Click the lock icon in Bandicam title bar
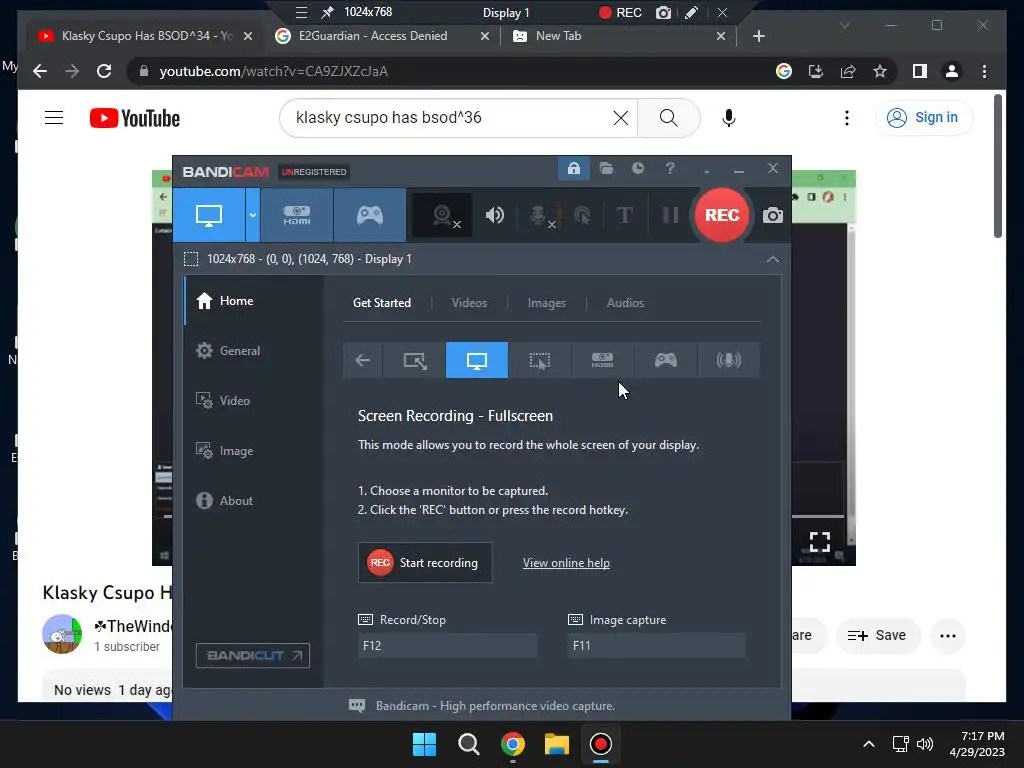 (573, 168)
